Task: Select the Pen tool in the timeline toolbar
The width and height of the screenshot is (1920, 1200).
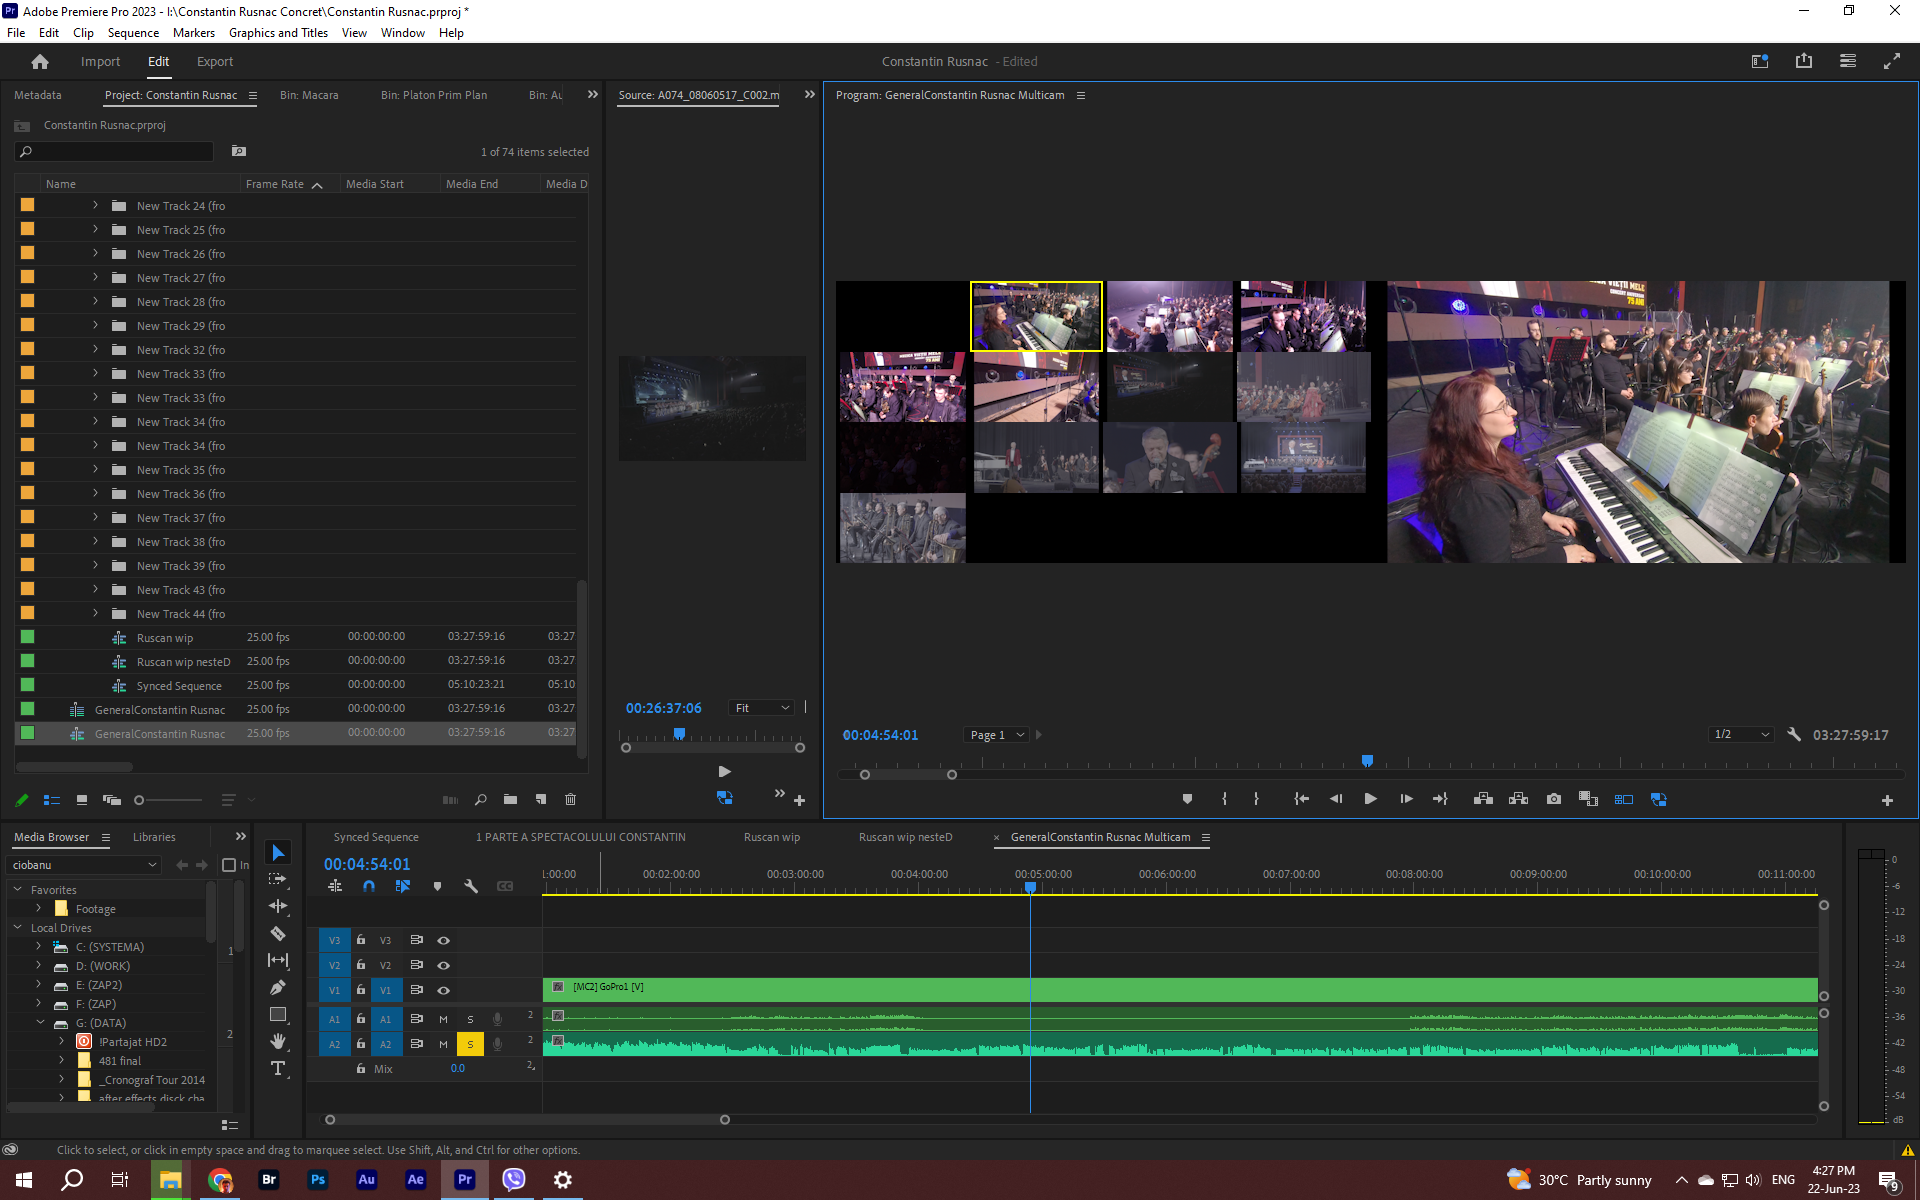Action: coord(278,986)
